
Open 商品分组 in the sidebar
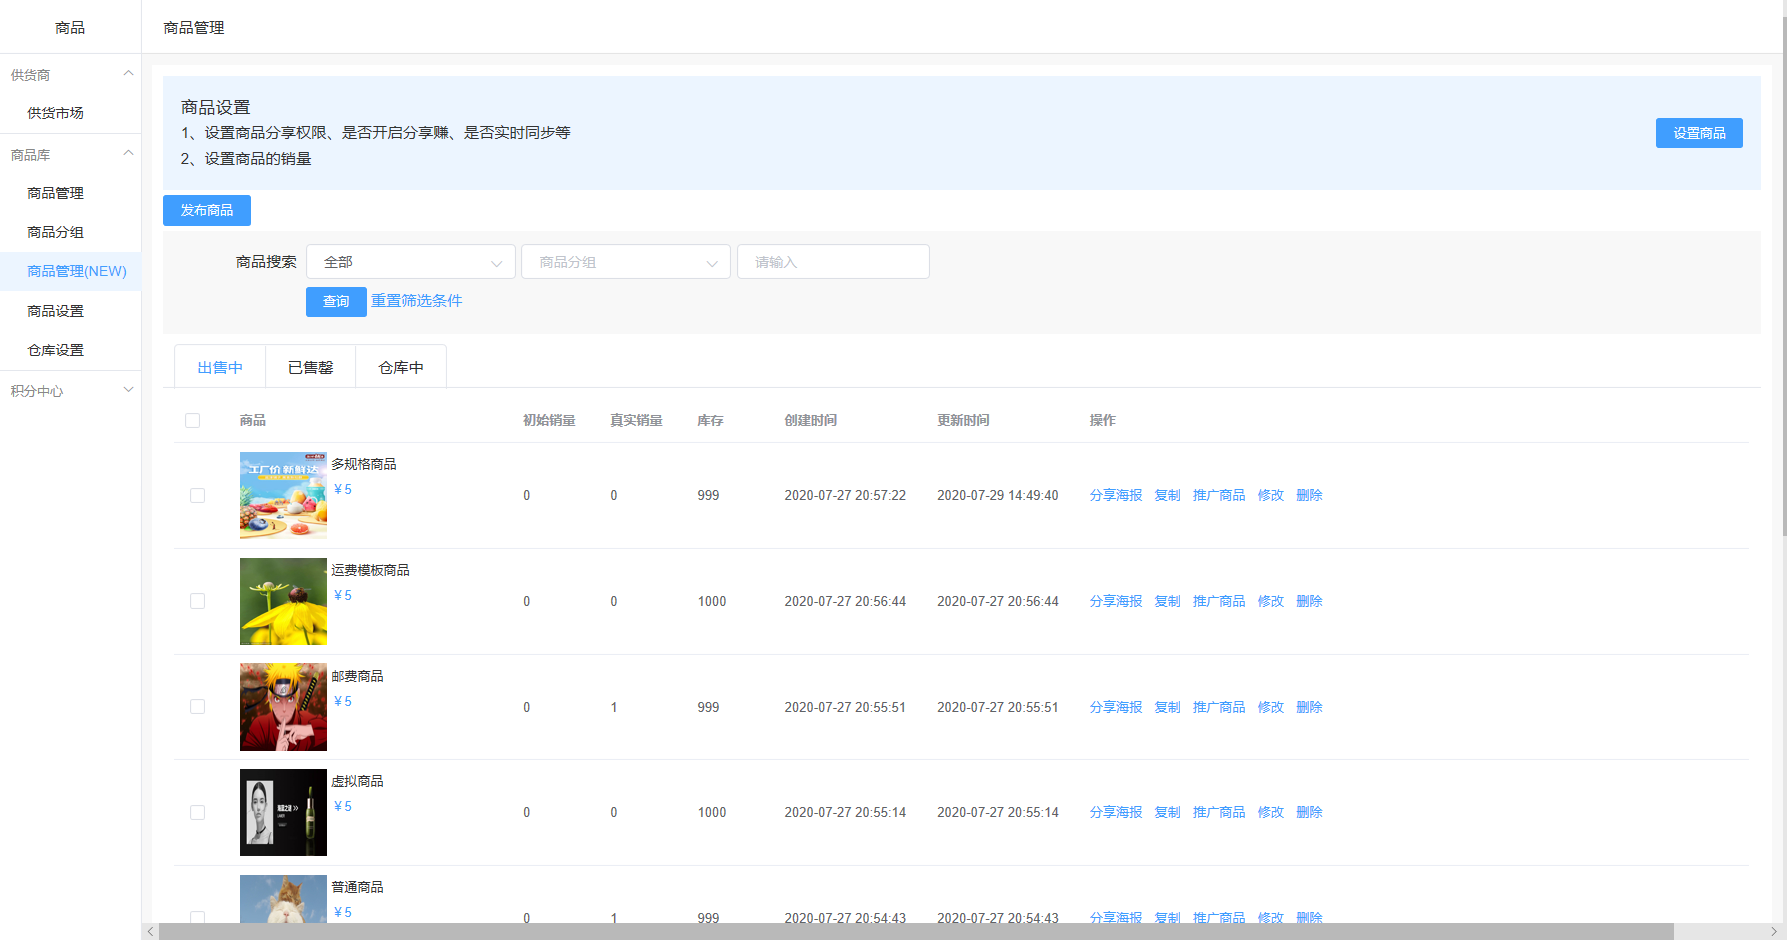(x=56, y=232)
